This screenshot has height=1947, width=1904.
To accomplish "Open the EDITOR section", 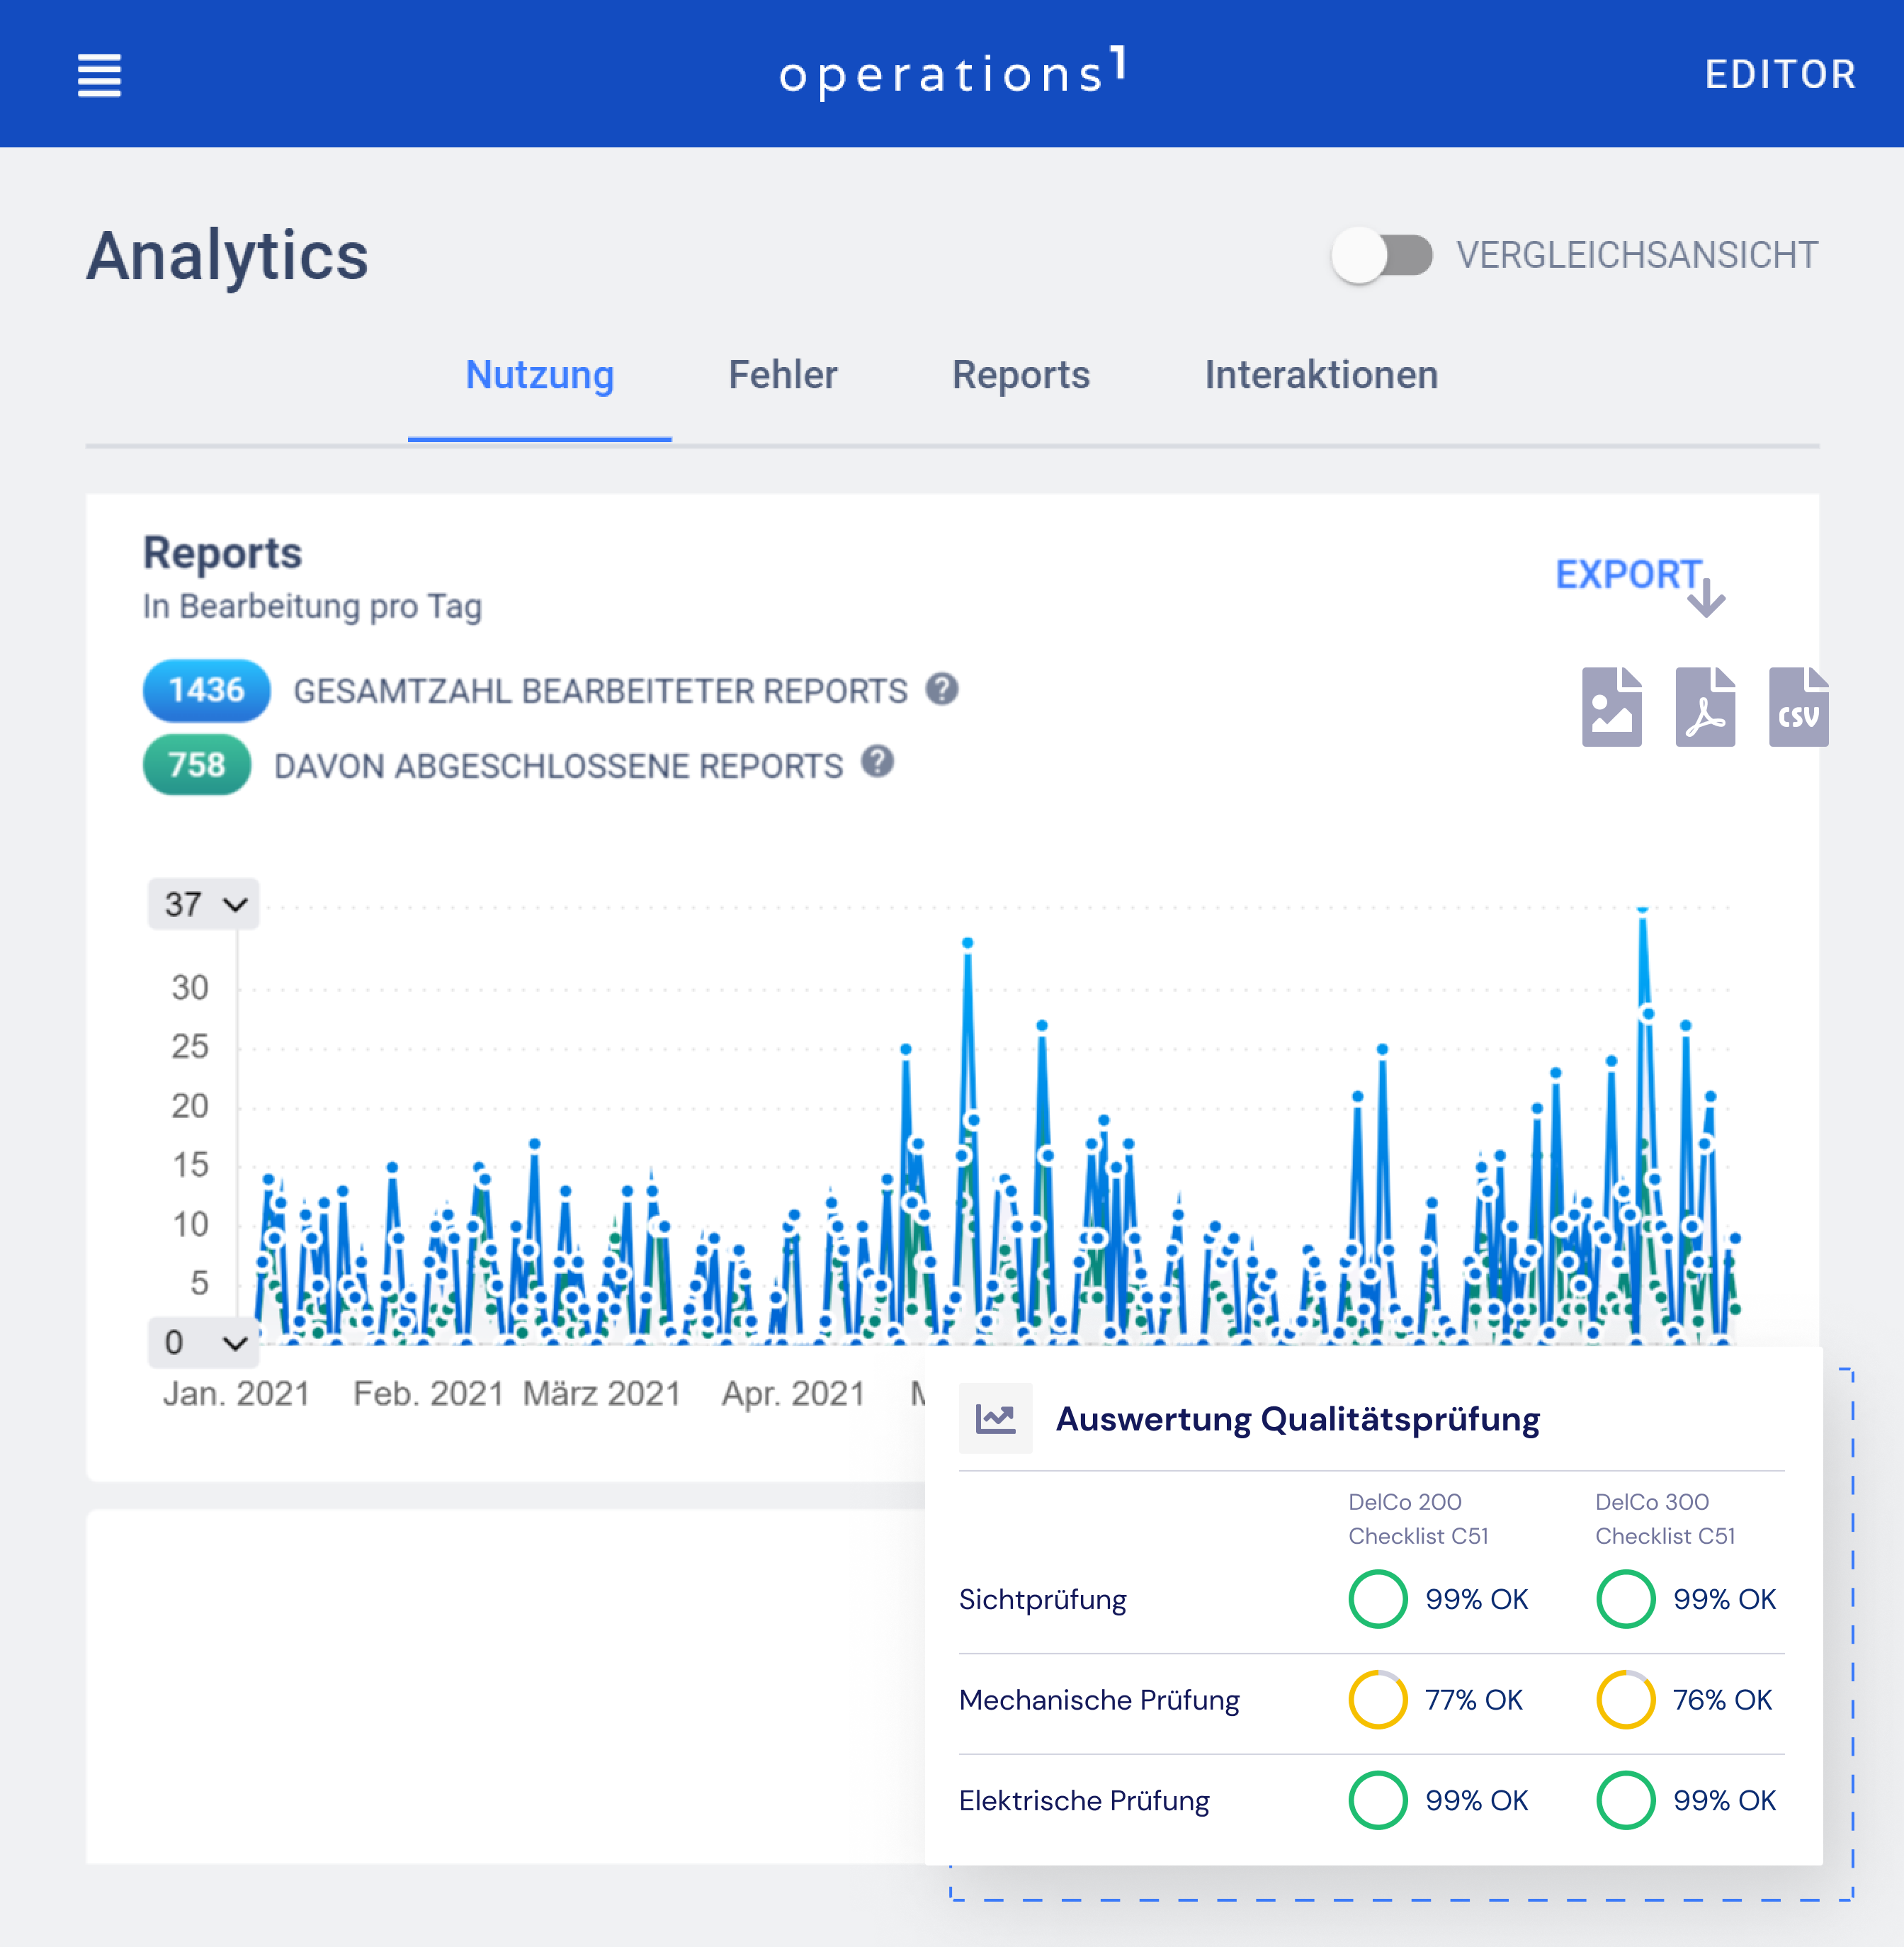I will click(x=1781, y=73).
